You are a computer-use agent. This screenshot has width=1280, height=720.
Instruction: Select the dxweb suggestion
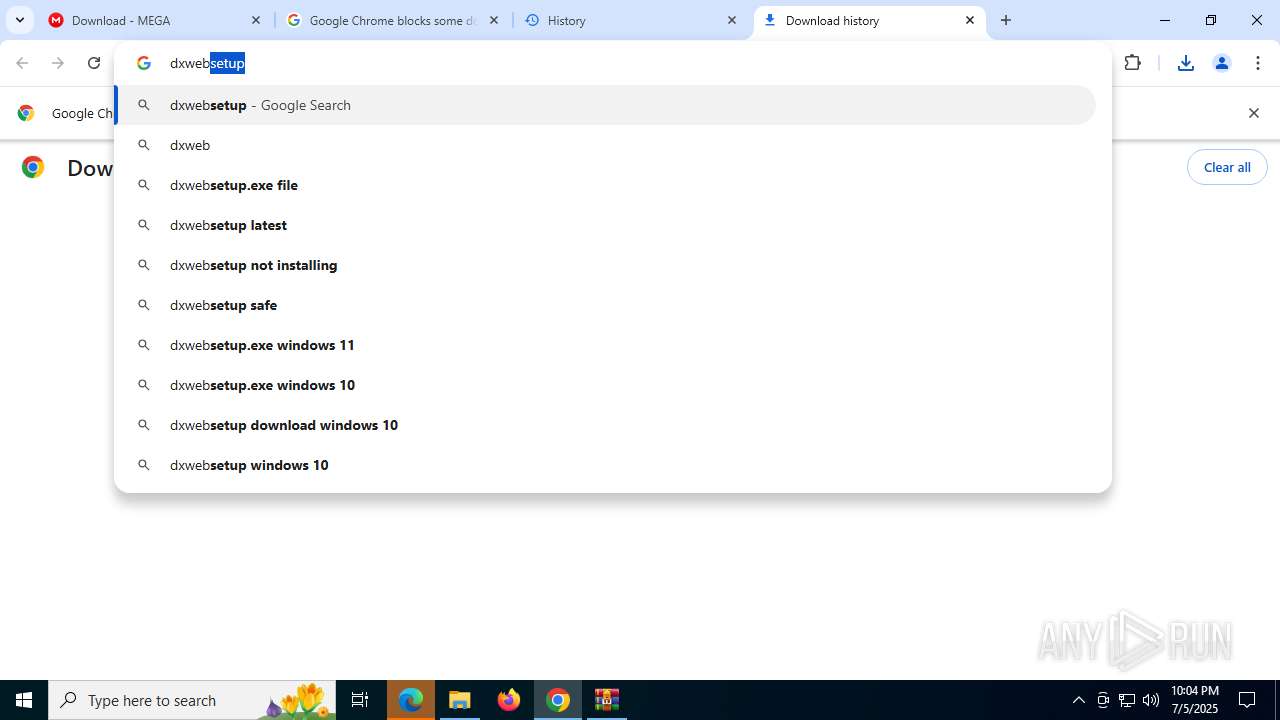tap(605, 145)
